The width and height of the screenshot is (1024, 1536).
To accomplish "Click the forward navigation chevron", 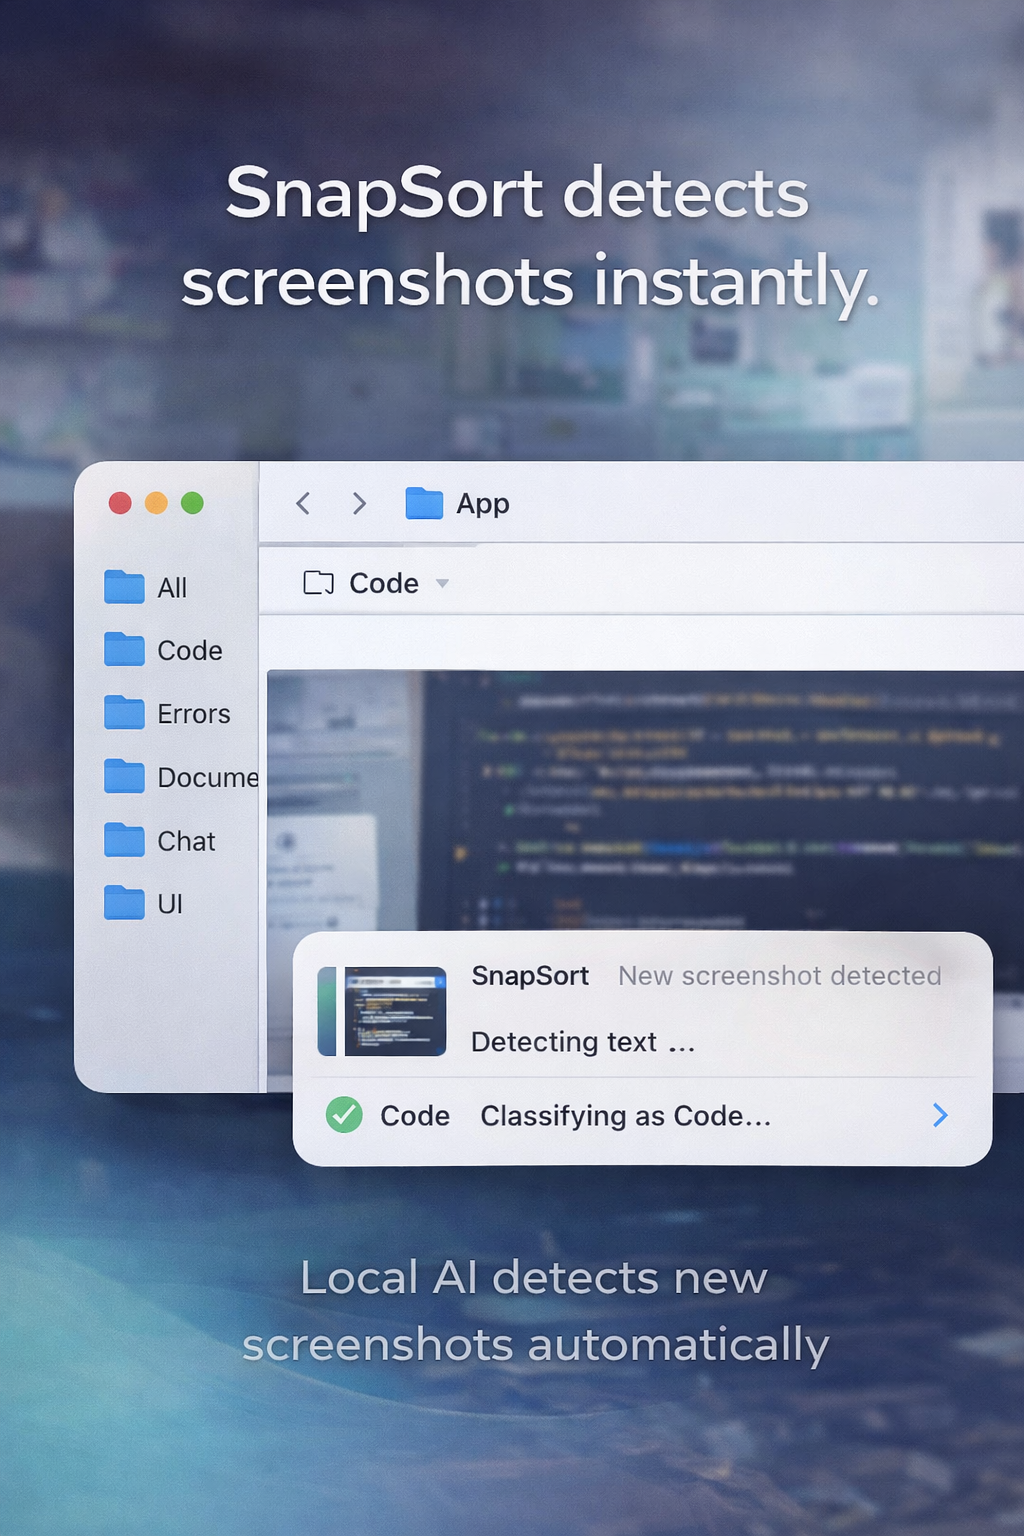I will tap(359, 504).
